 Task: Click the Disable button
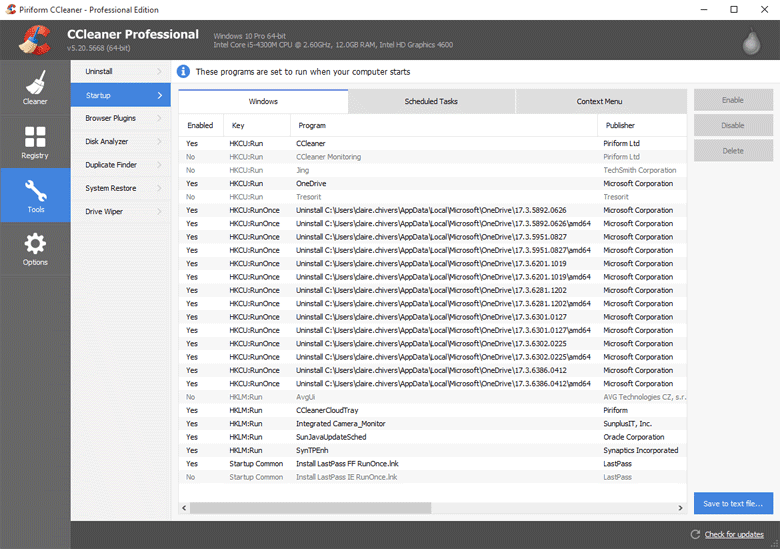click(733, 125)
